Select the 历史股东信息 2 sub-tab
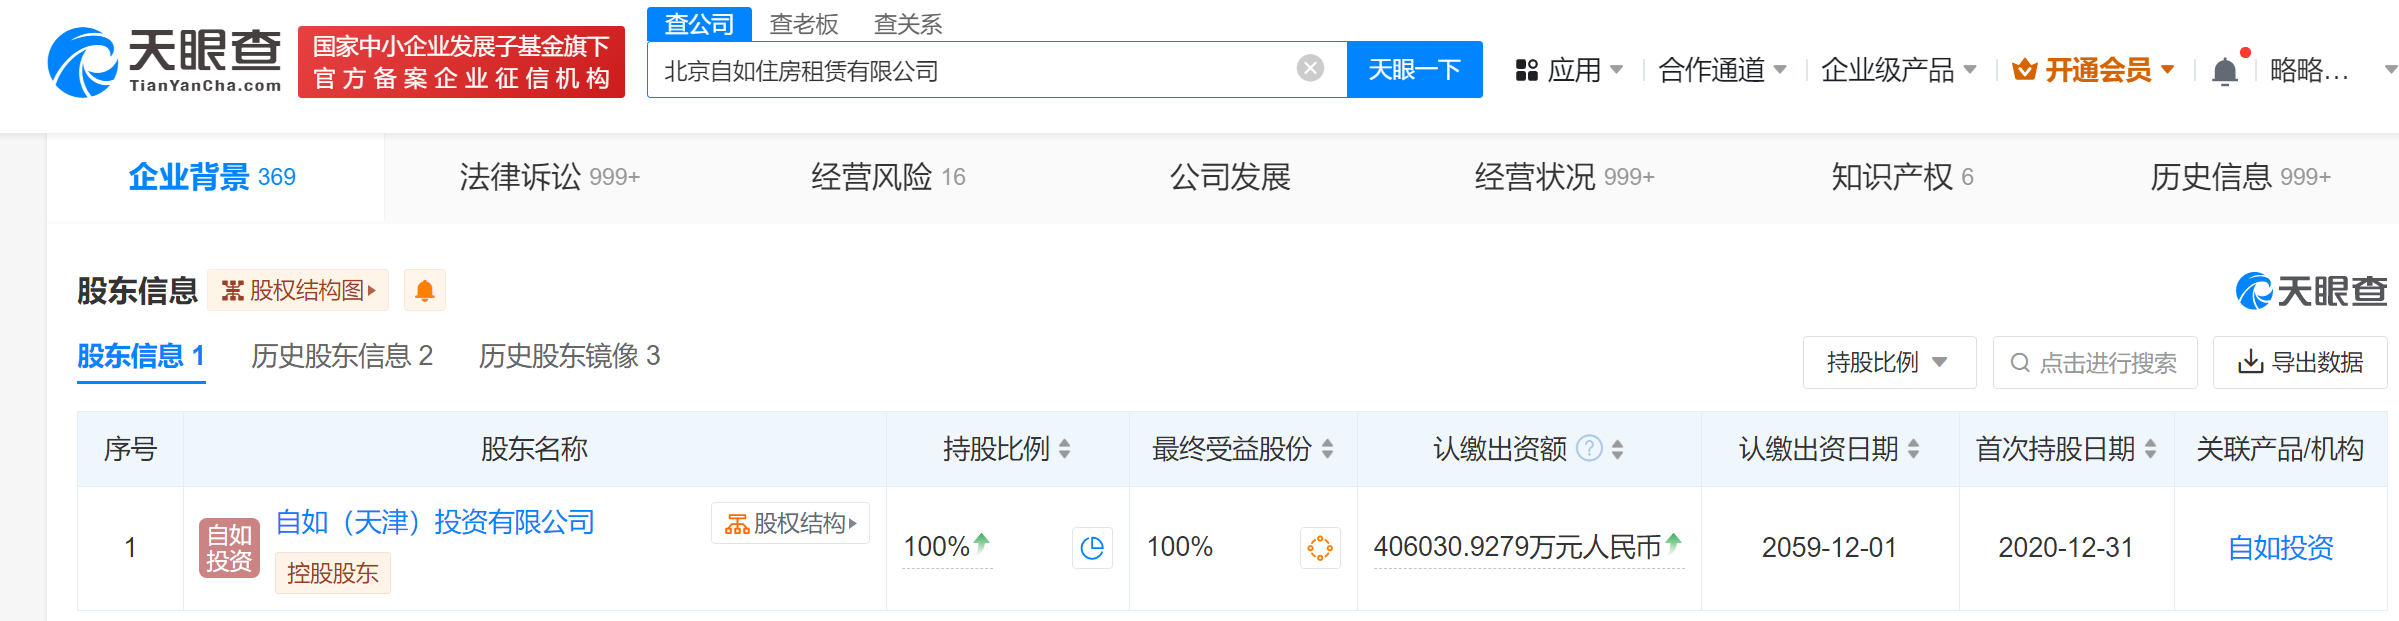2399x621 pixels. coord(342,356)
